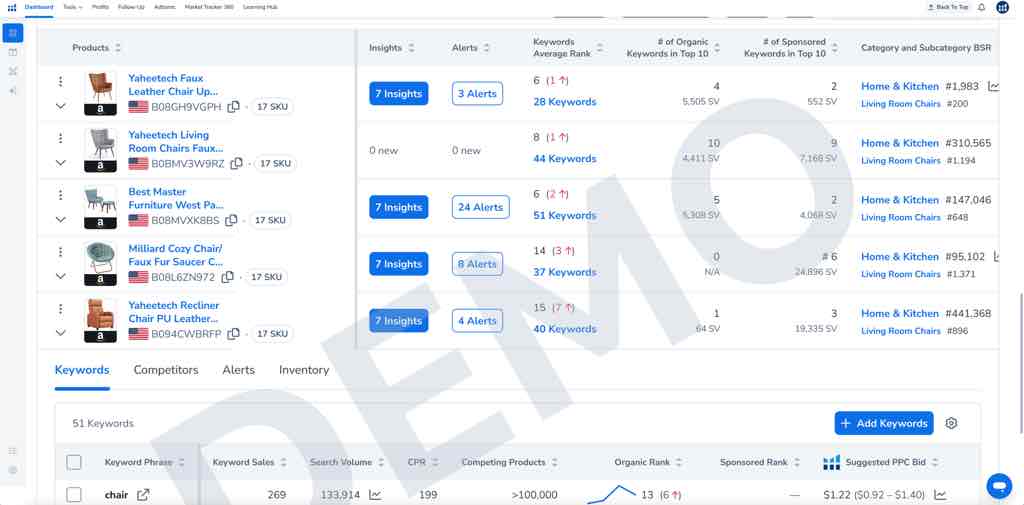Expand Yaheetech Recliner Chair row
The height and width of the screenshot is (505, 1024).
(61, 333)
